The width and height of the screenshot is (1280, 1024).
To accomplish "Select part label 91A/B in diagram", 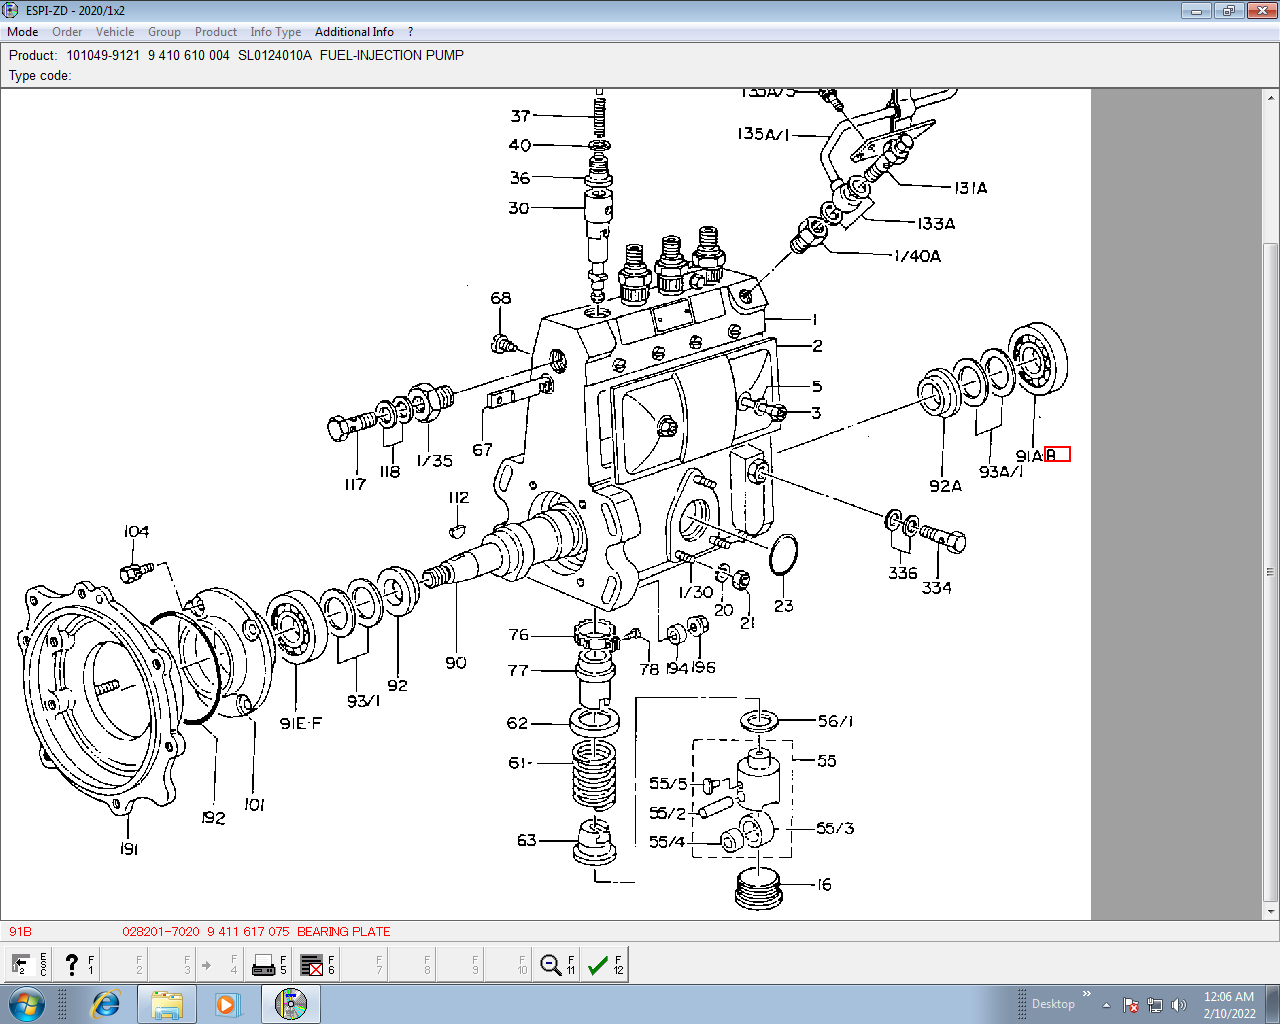I will (x=1042, y=455).
